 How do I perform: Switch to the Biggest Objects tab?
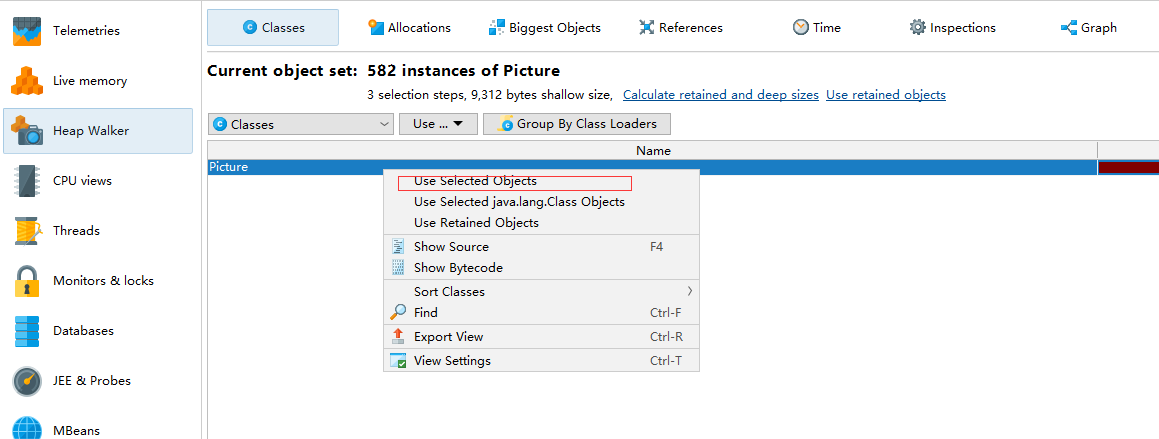tap(545, 28)
